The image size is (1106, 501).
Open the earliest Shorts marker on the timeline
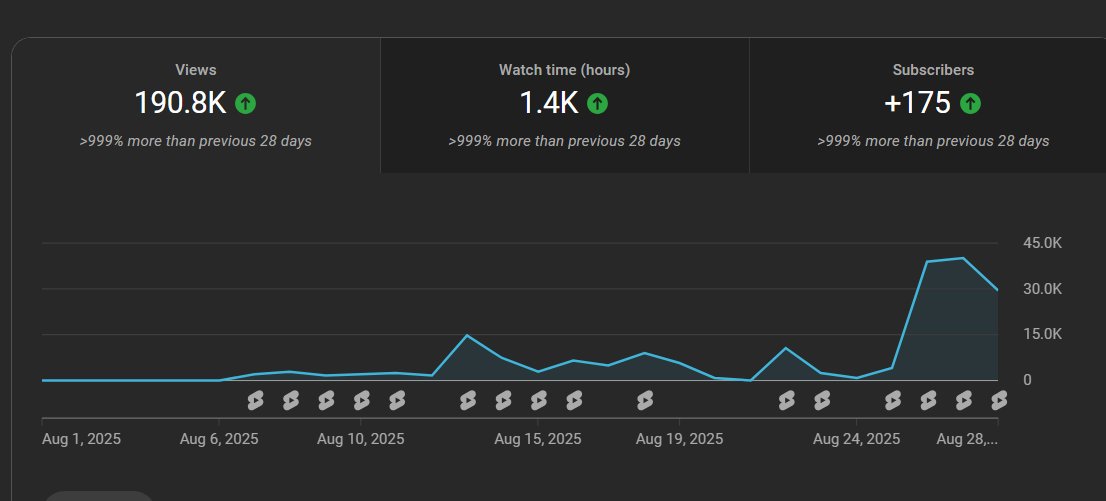click(x=255, y=402)
